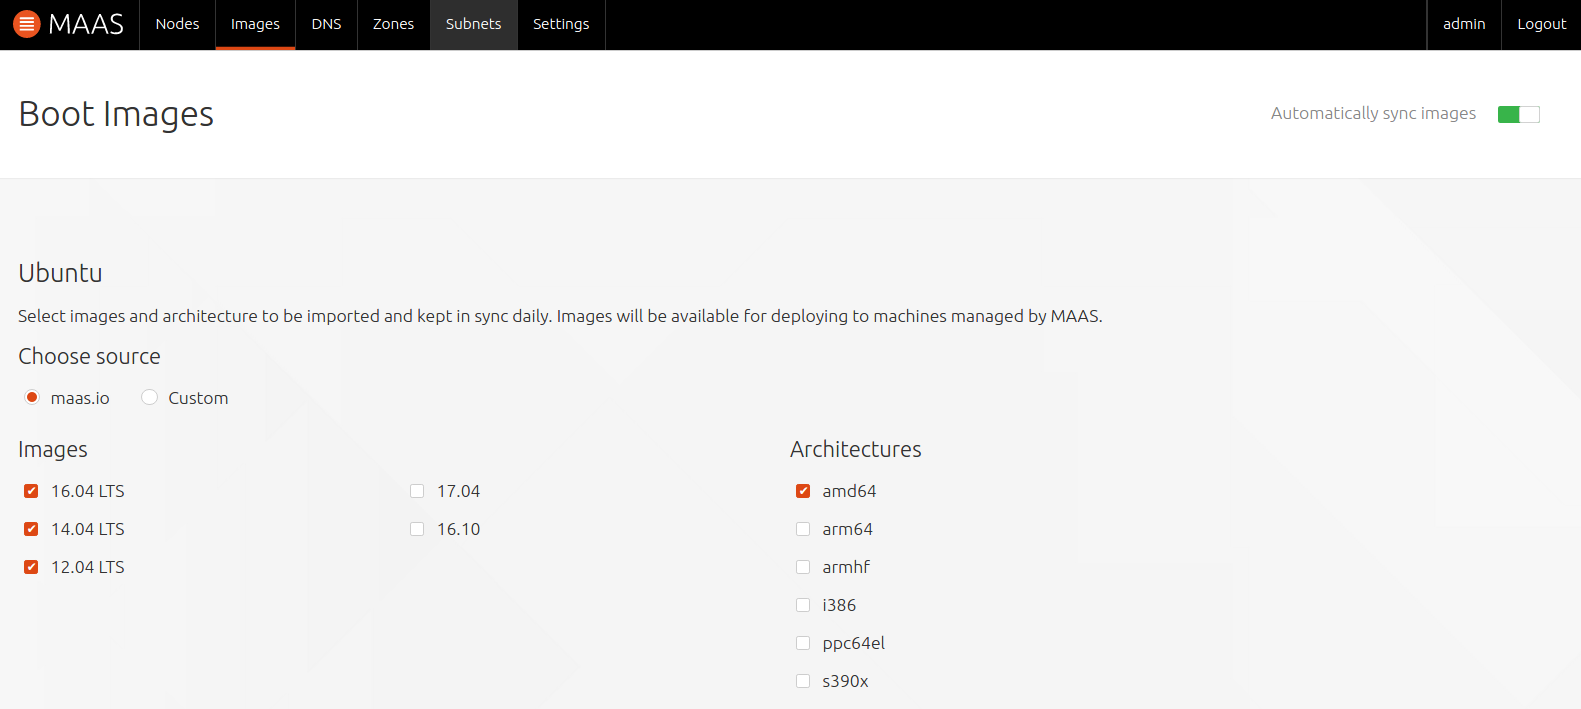This screenshot has height=709, width=1581.
Task: Select the Custom source radio button
Action: 150,397
